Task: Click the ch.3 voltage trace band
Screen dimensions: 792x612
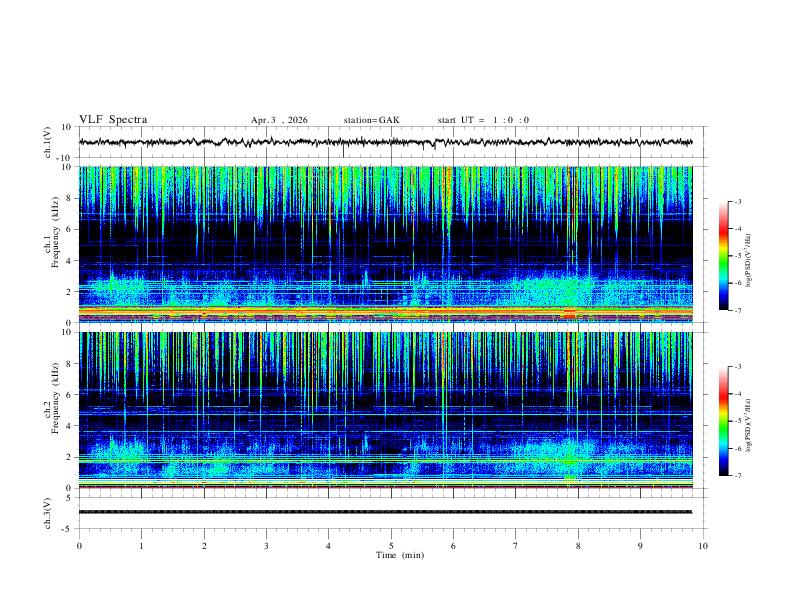Action: coord(385,512)
